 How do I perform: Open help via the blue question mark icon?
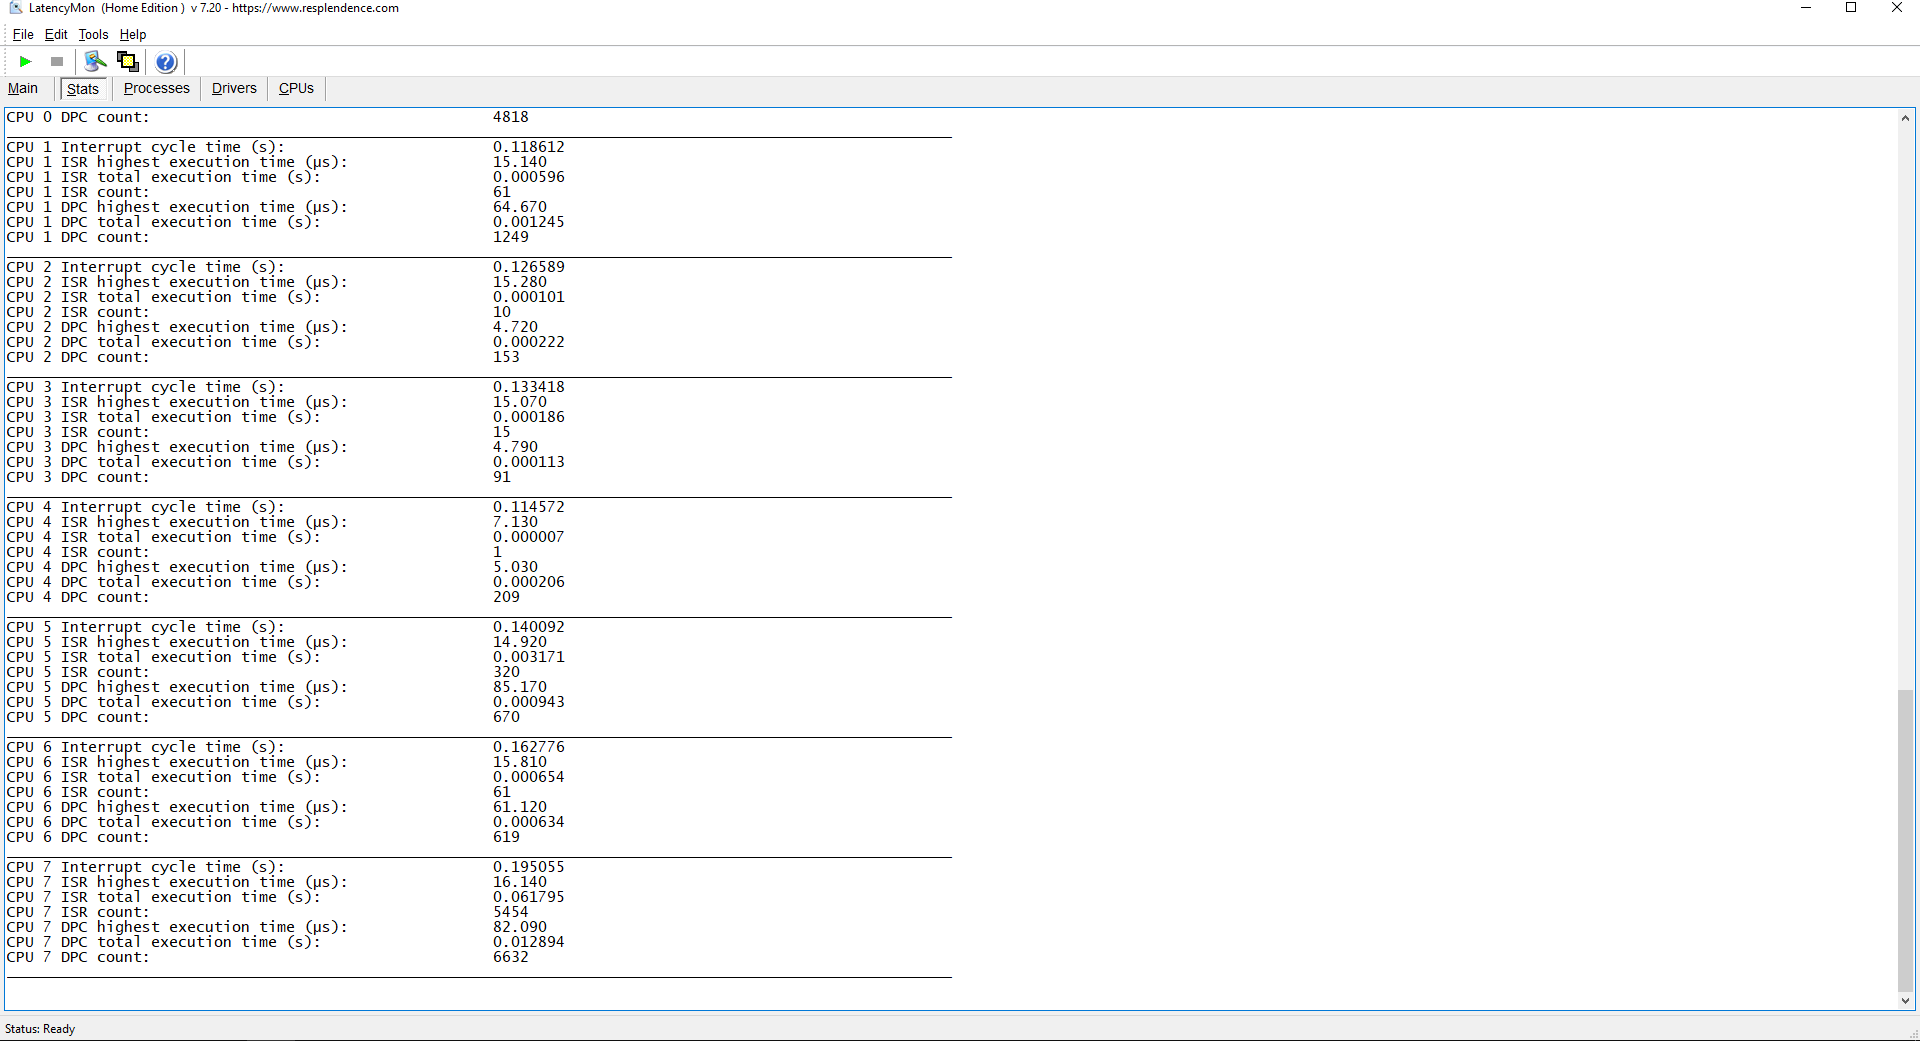[166, 62]
